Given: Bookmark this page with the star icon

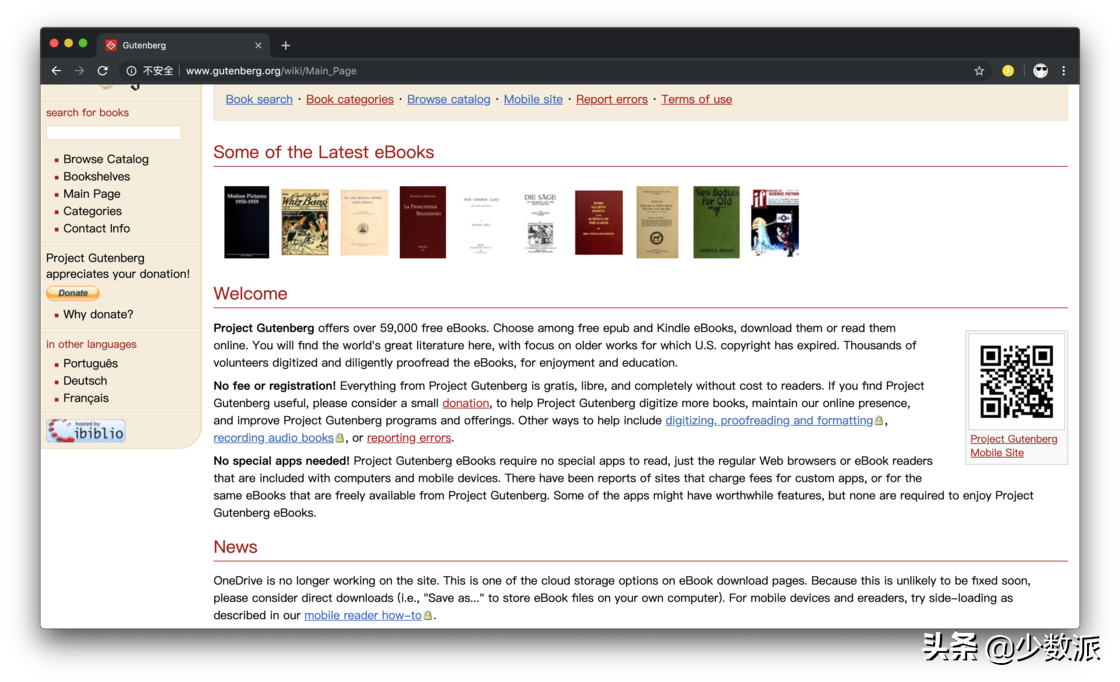Looking at the screenshot, I should point(979,71).
